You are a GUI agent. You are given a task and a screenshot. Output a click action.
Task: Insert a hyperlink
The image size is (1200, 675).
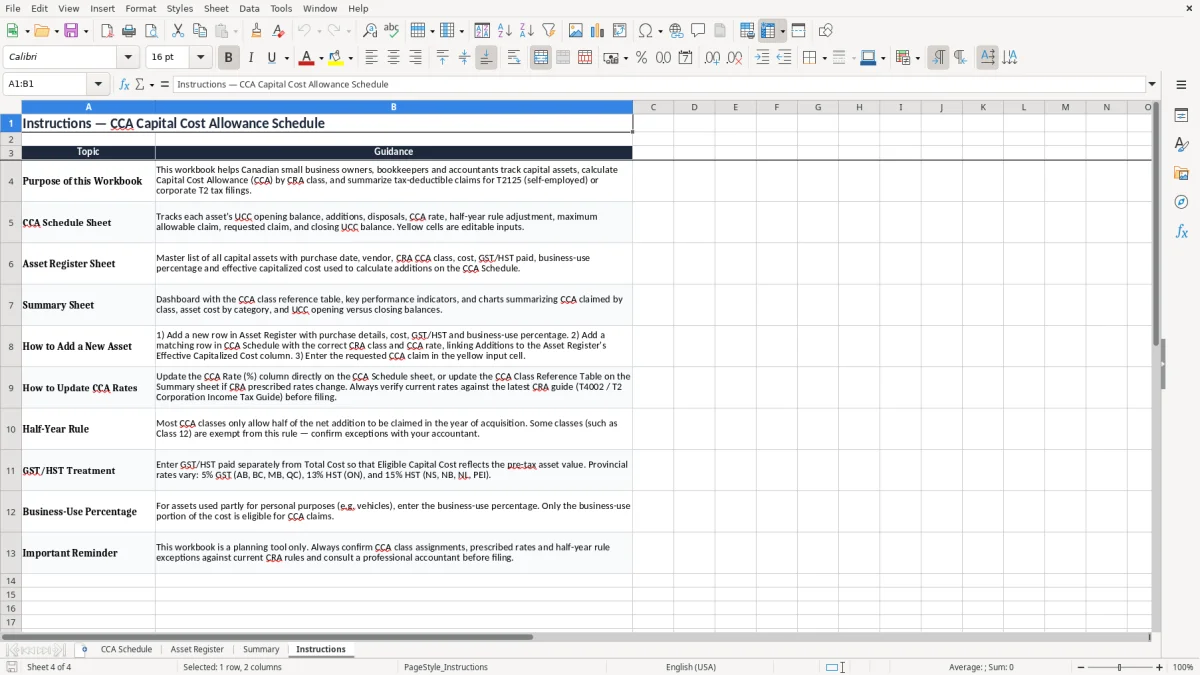pyautogui.click(x=676, y=31)
